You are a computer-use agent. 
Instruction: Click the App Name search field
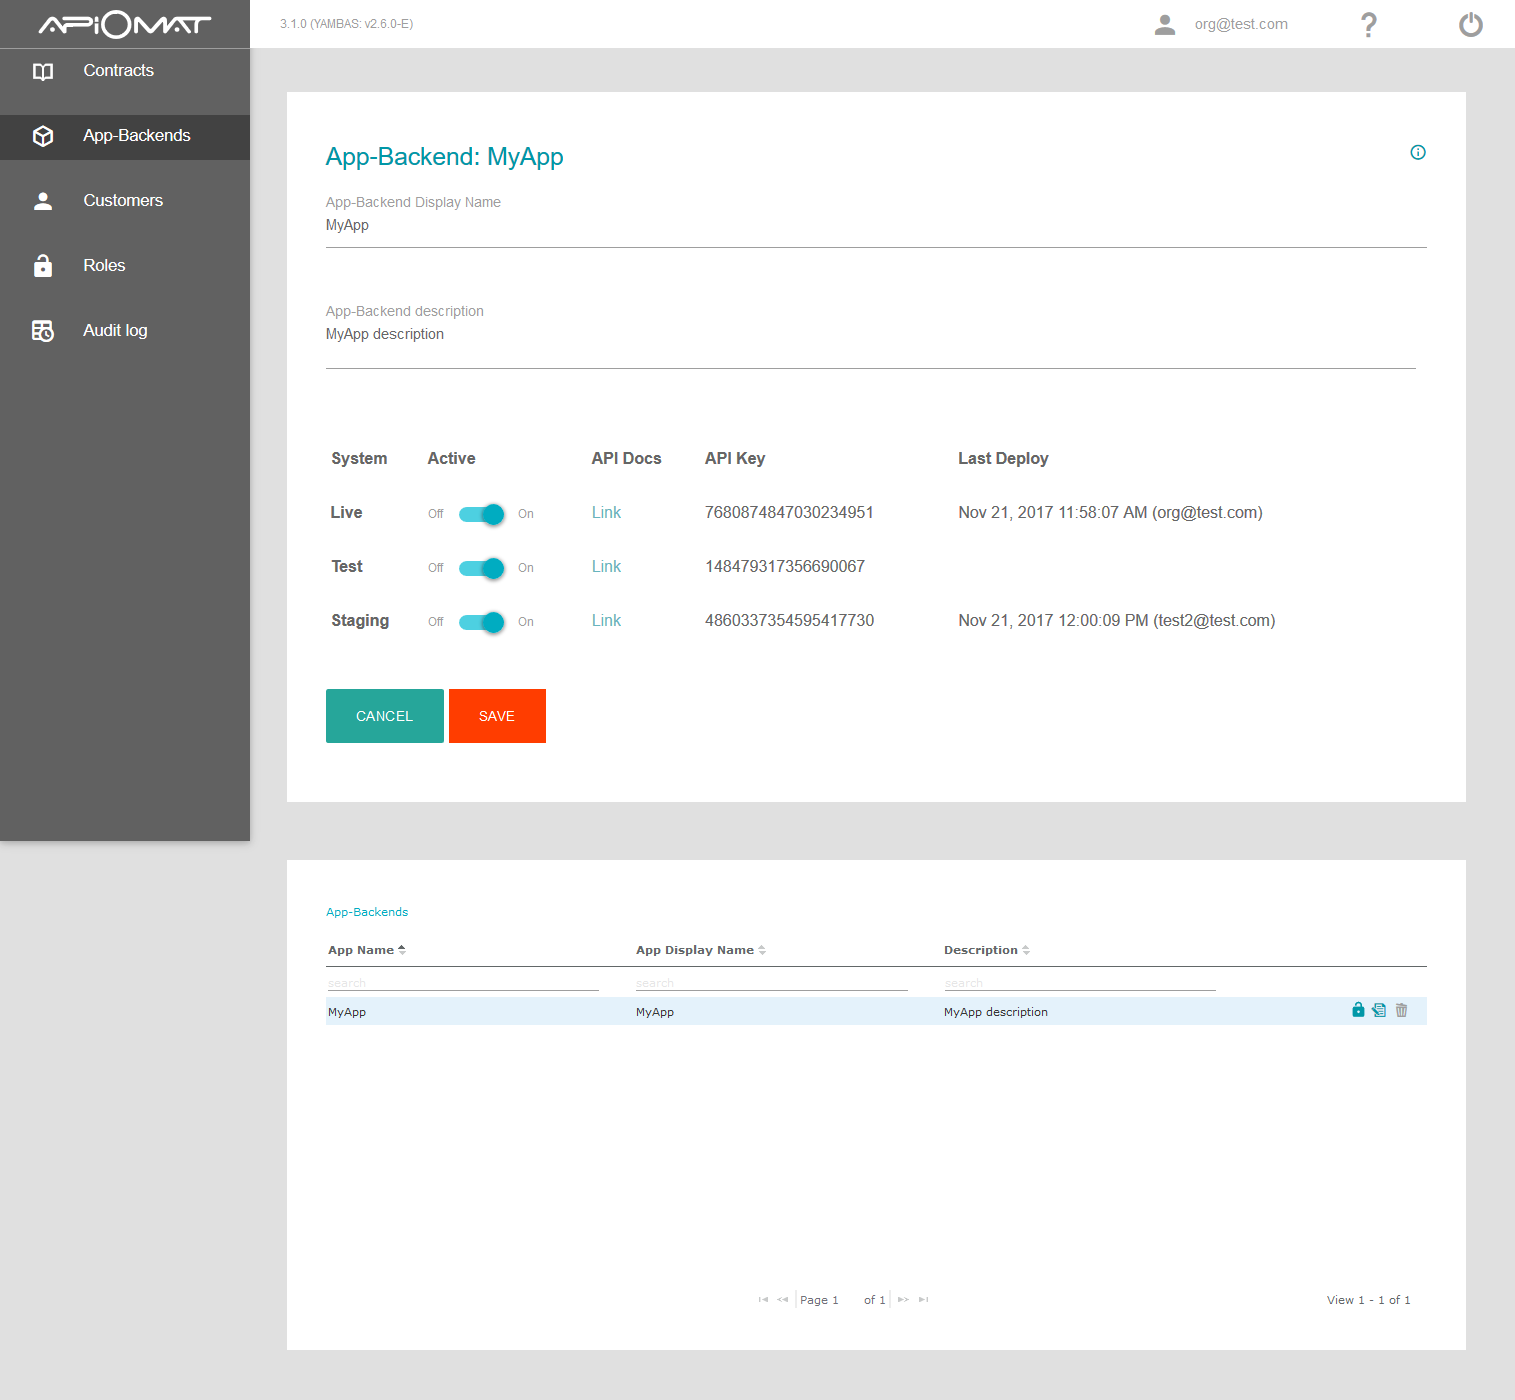click(463, 983)
